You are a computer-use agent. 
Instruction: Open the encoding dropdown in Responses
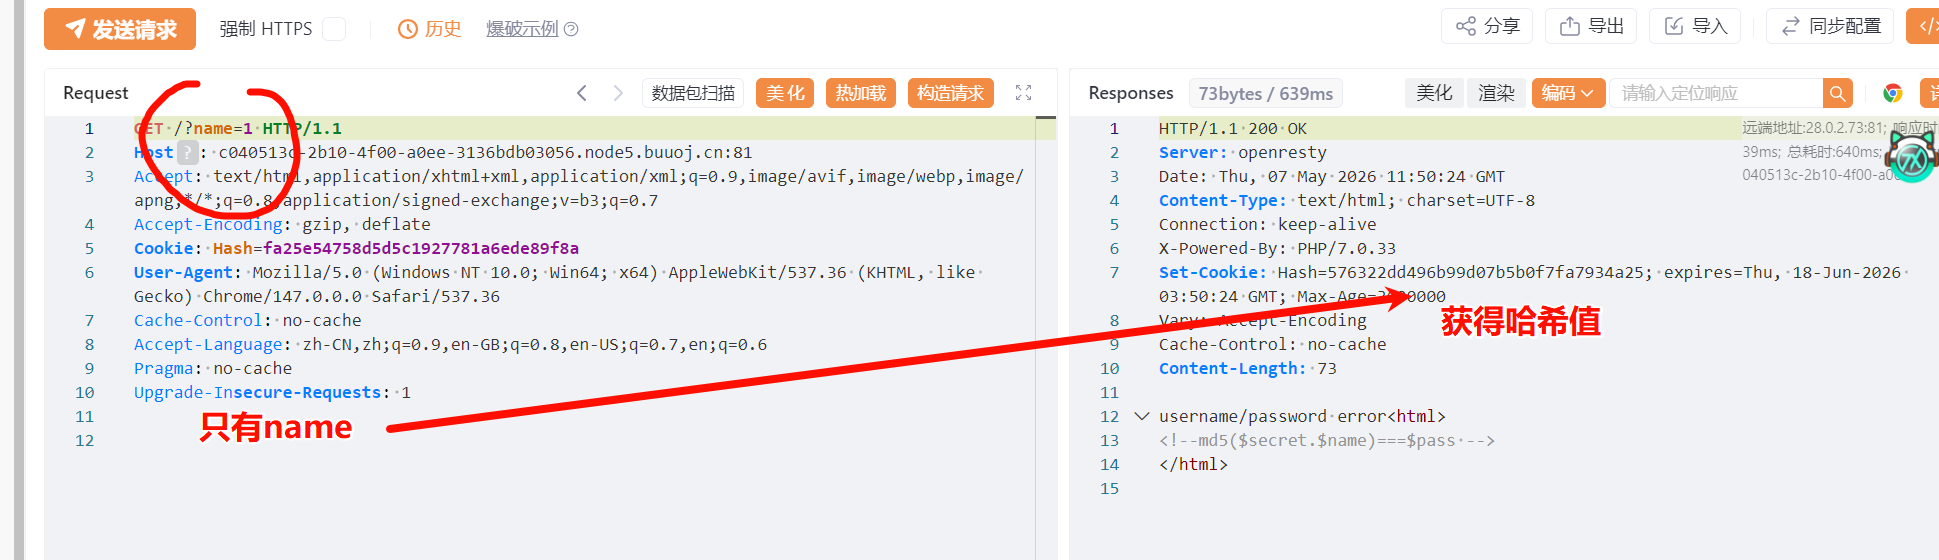[x=1569, y=93]
